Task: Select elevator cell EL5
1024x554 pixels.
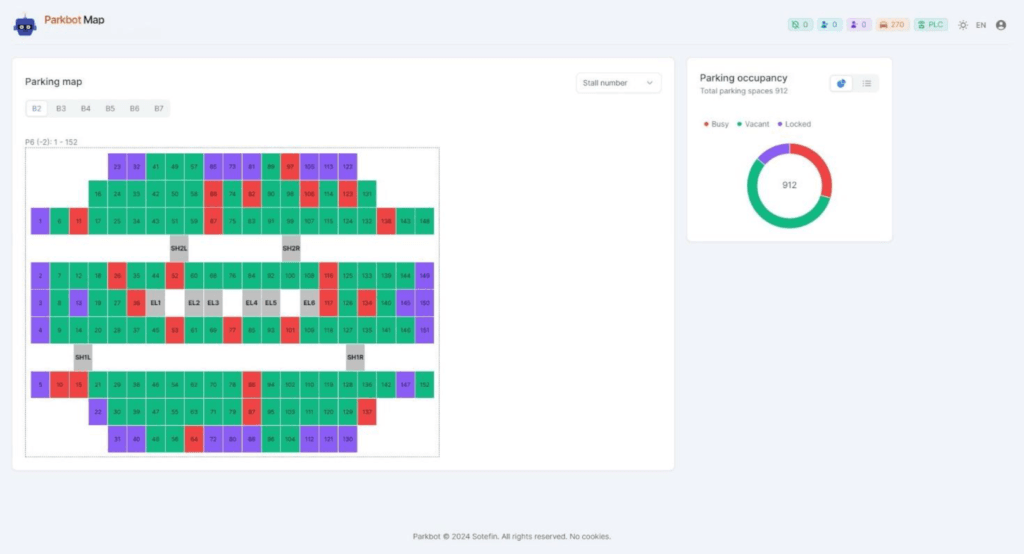Action: click(x=270, y=303)
